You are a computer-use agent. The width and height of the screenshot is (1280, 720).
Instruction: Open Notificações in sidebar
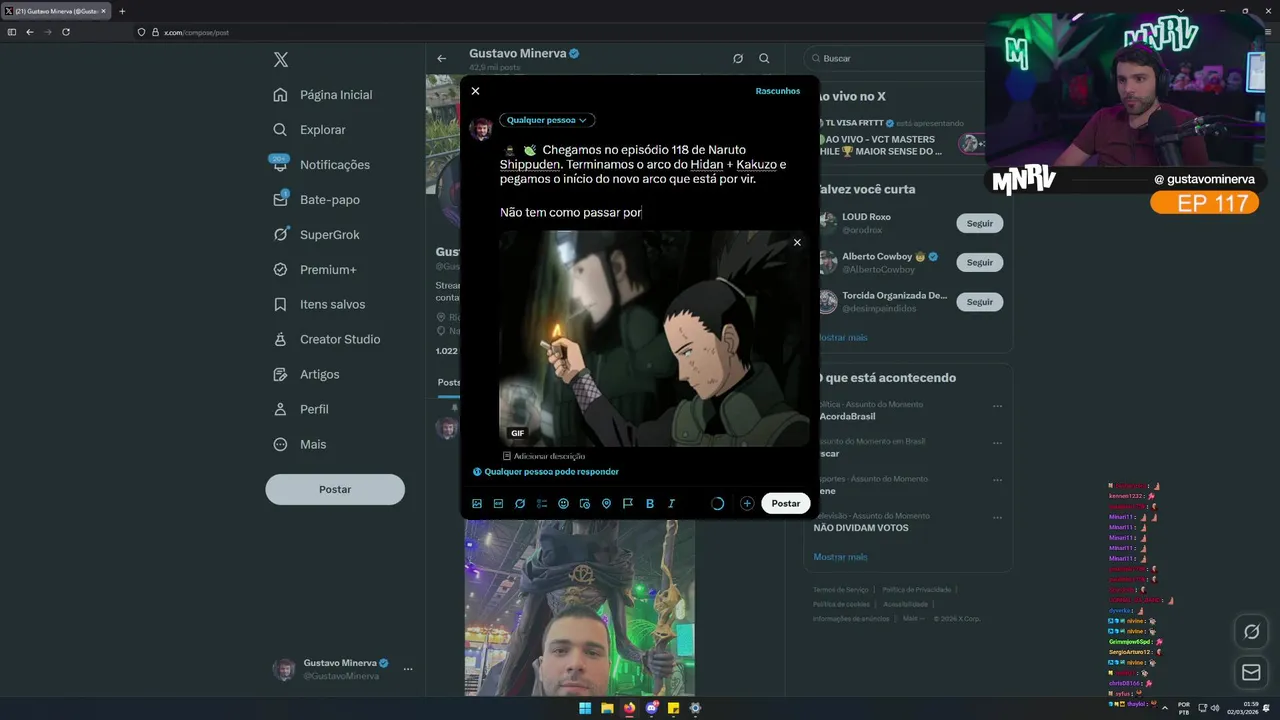pyautogui.click(x=321, y=165)
